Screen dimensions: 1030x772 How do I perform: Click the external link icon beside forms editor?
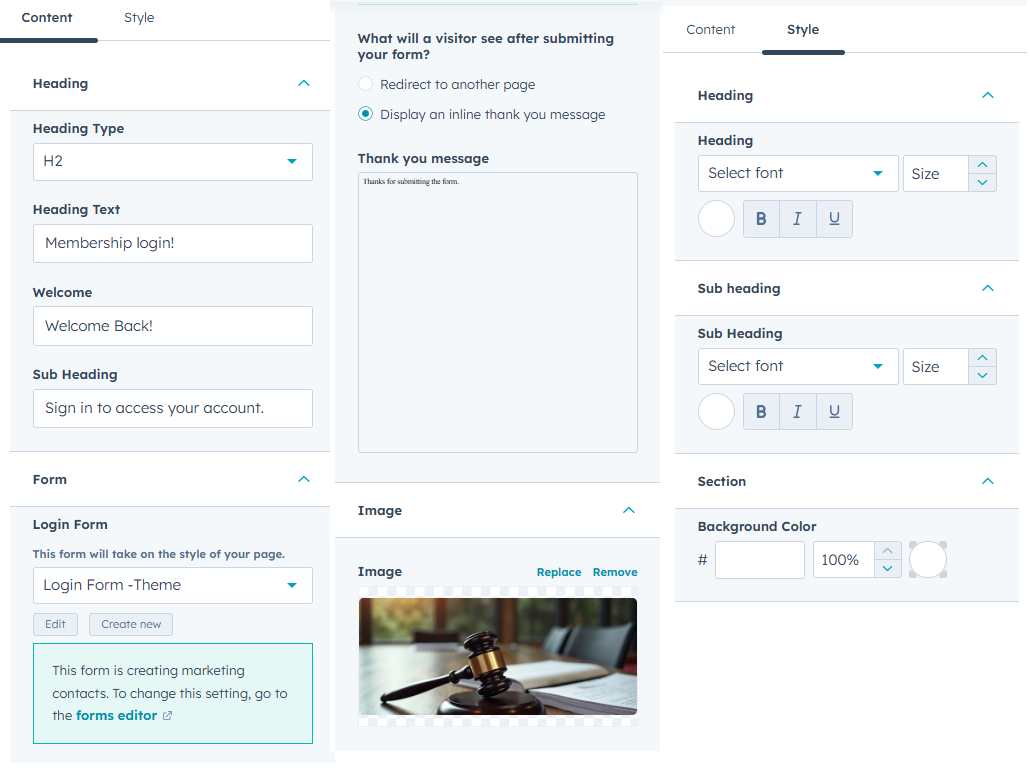pyautogui.click(x=168, y=715)
